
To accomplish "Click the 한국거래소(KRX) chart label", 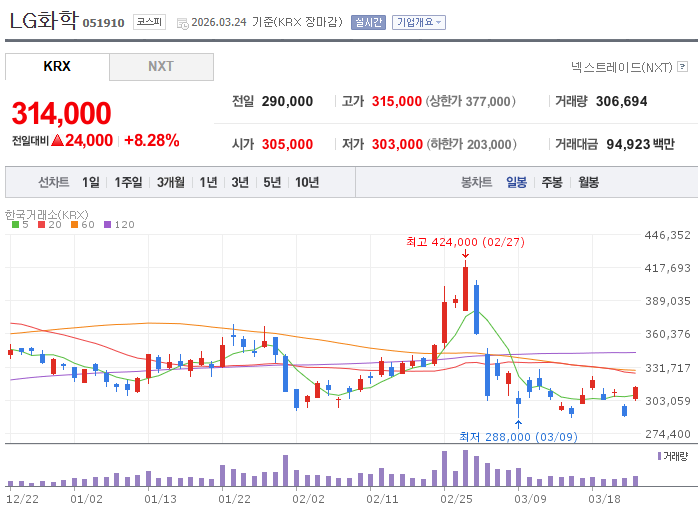I will [x=47, y=215].
